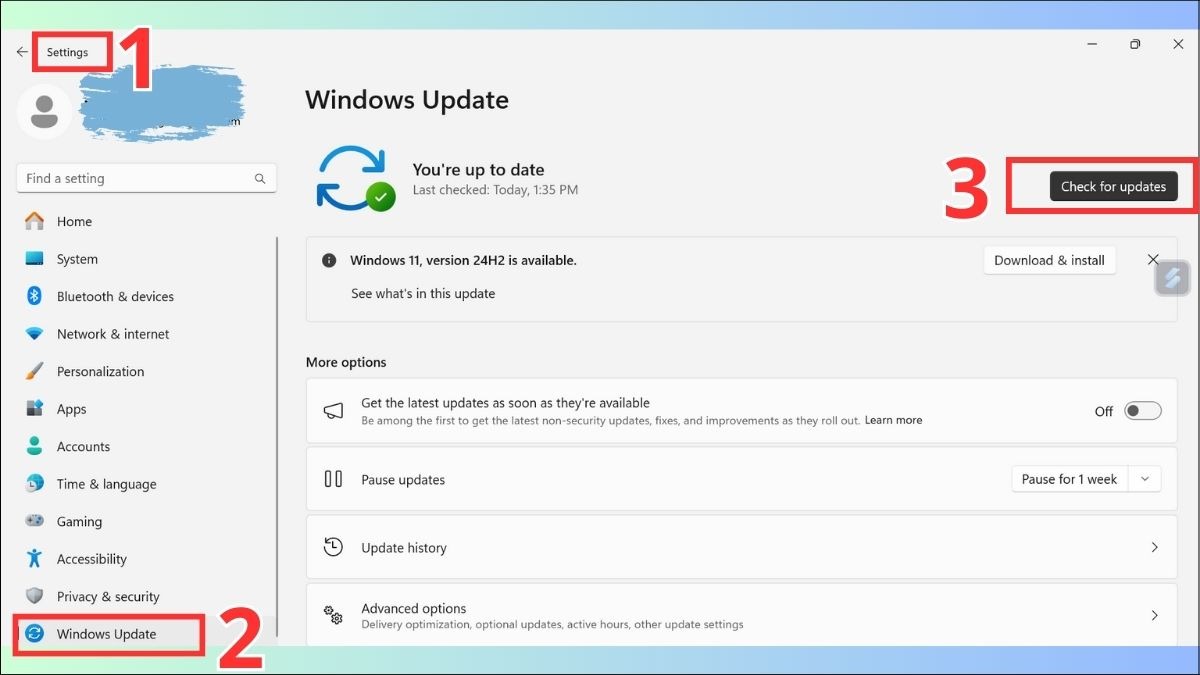This screenshot has height=675, width=1200.
Task: Go to Bluetooth & devices
Action: point(146,296)
